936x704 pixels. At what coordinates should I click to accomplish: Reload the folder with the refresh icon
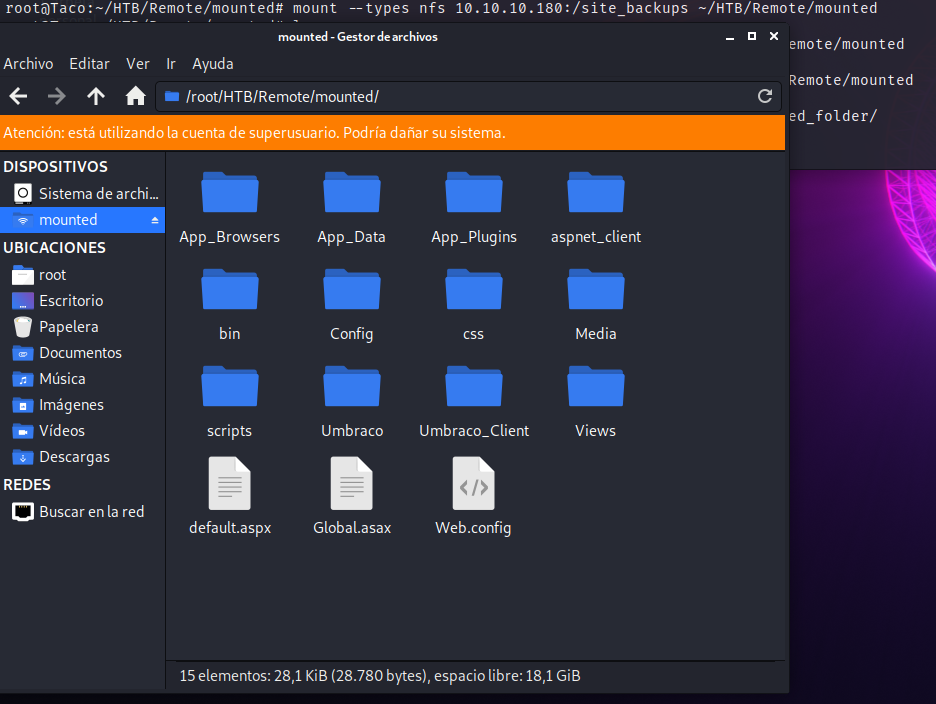pyautogui.click(x=765, y=96)
